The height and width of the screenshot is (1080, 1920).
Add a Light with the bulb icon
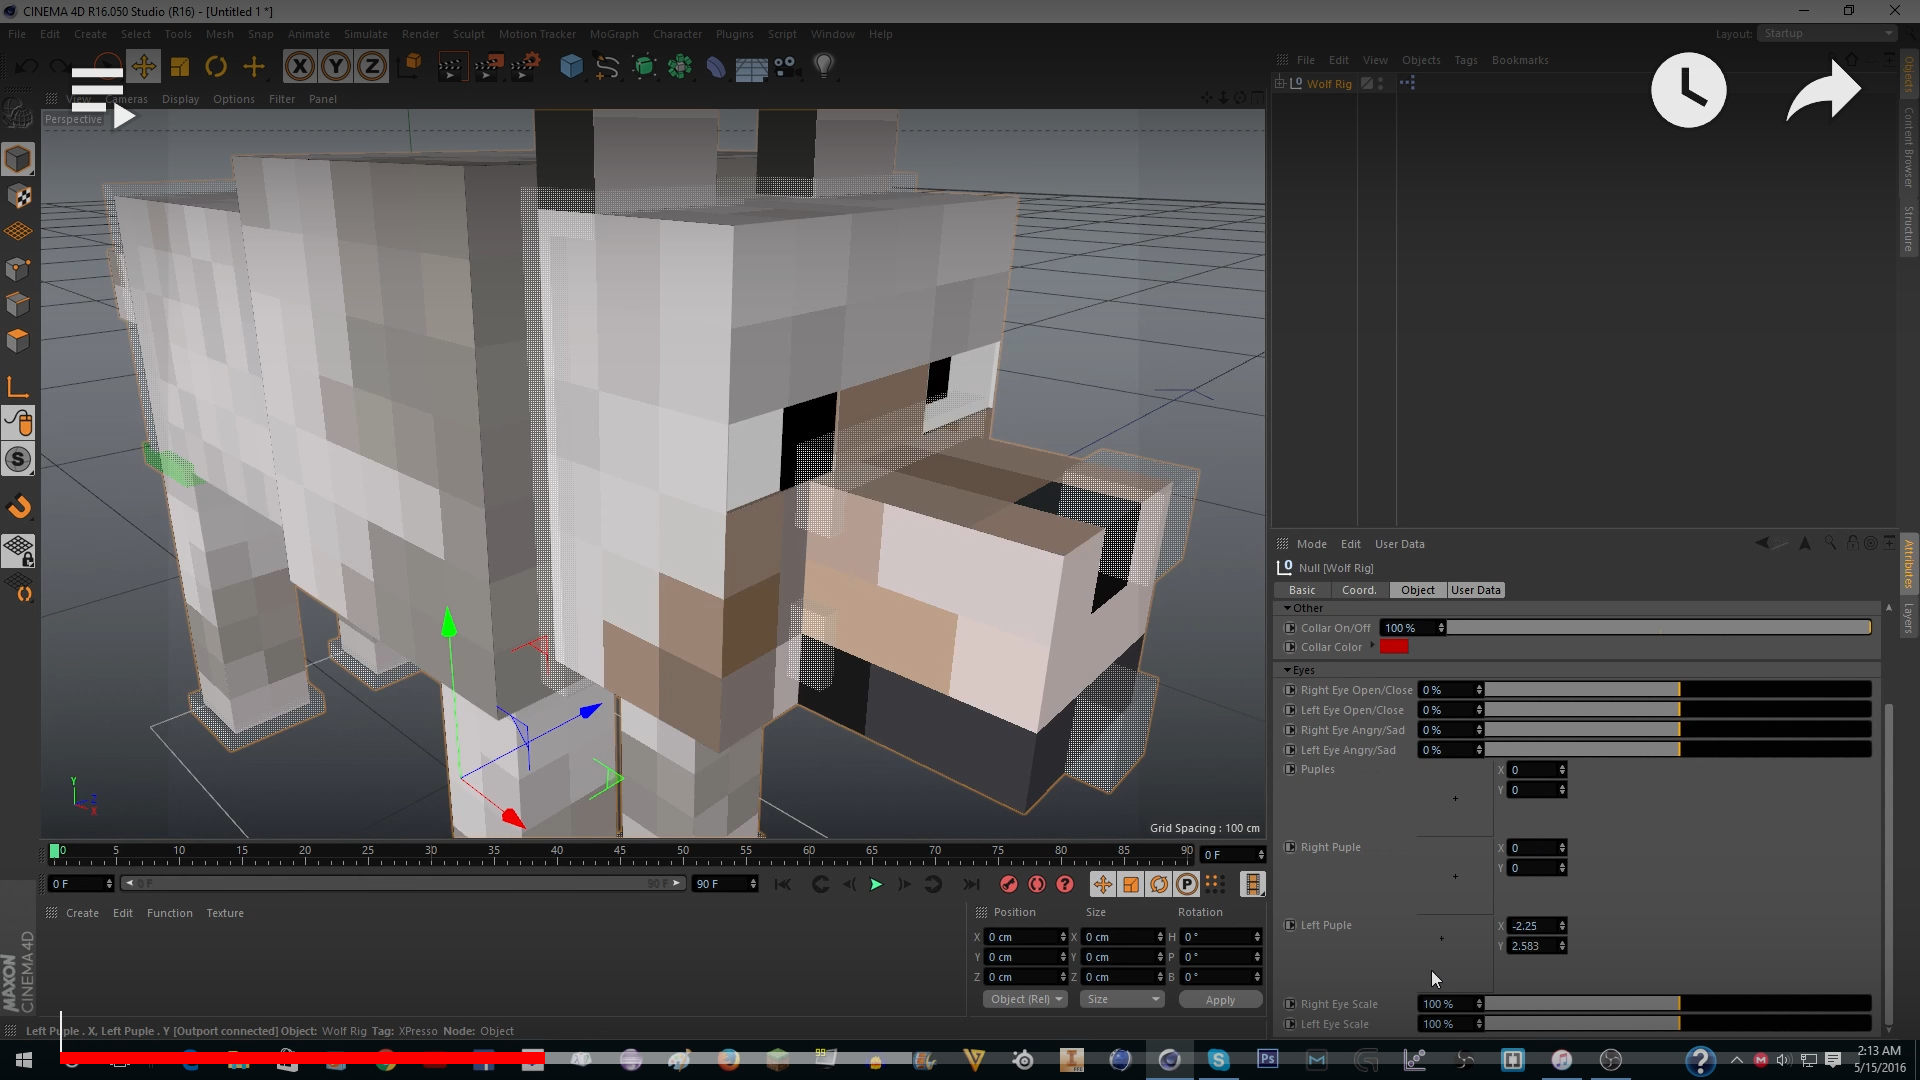tap(824, 67)
